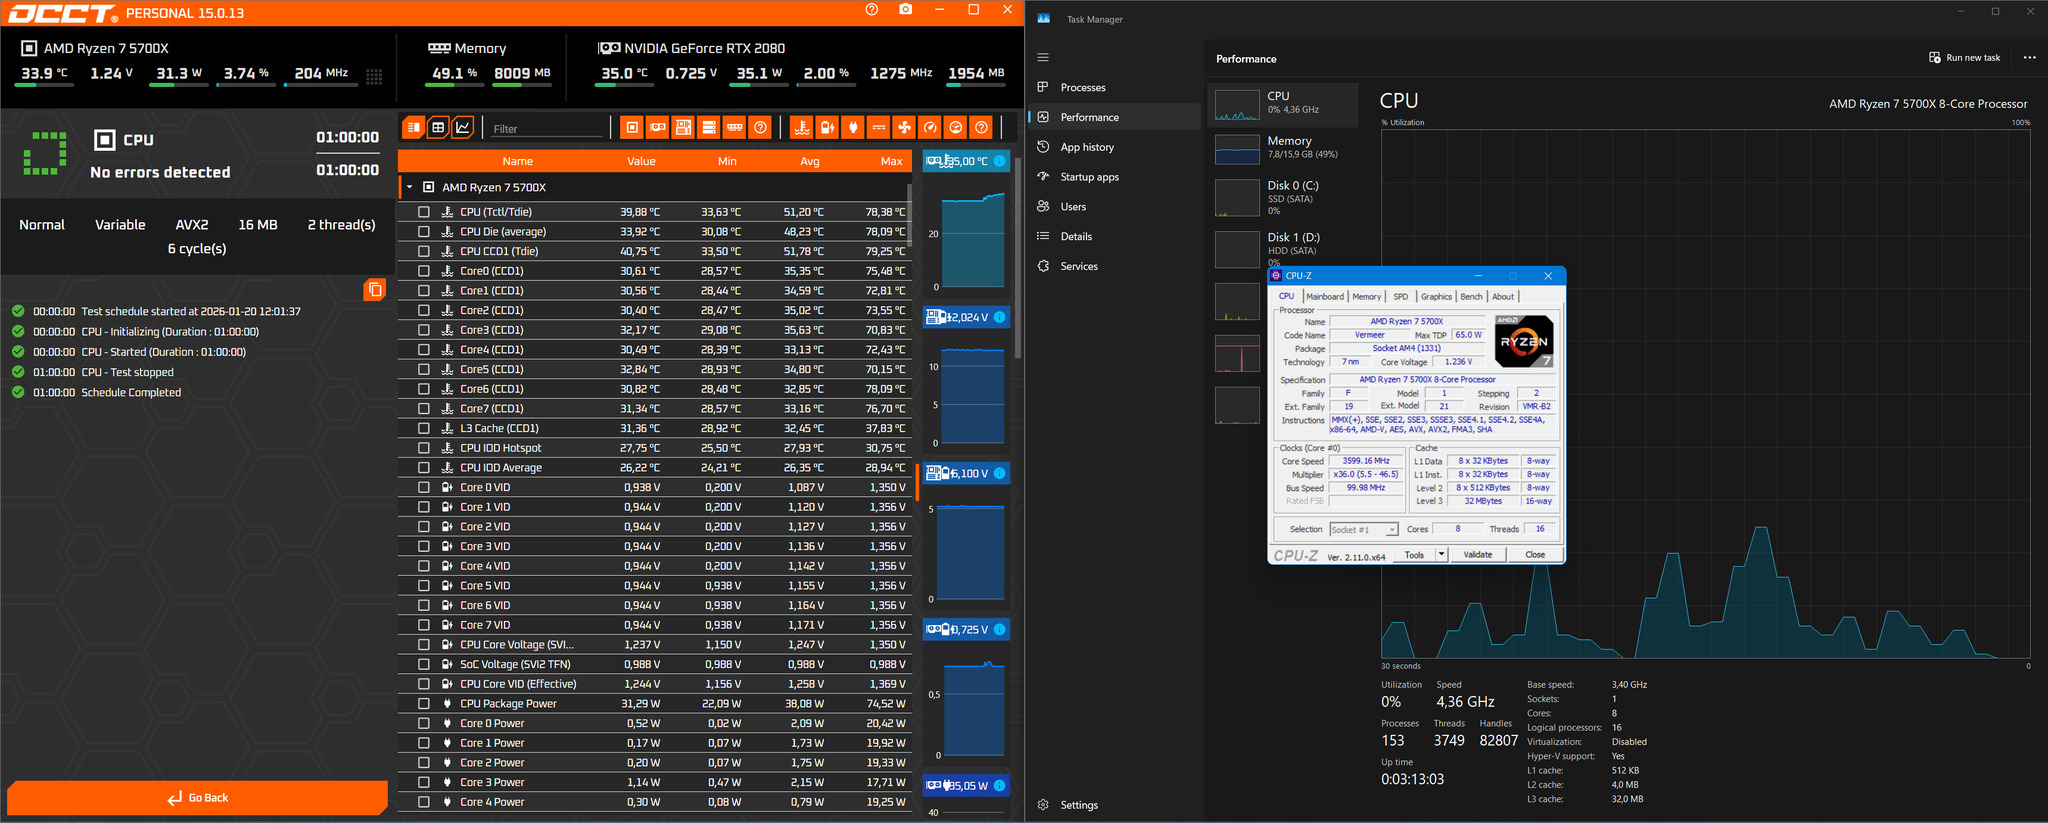Toggle the motherboard sensor filter icon
Image resolution: width=2048 pixels, height=823 pixels.
(683, 128)
